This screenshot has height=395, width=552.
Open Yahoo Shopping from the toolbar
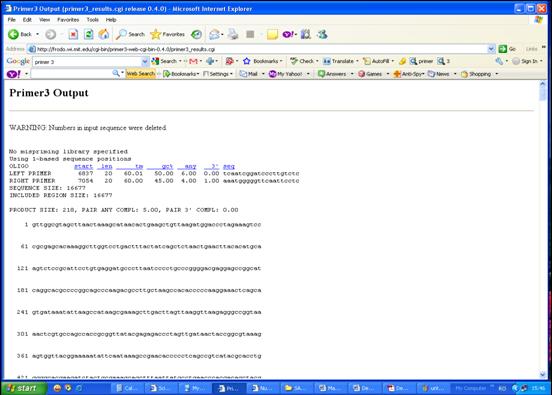(476, 74)
